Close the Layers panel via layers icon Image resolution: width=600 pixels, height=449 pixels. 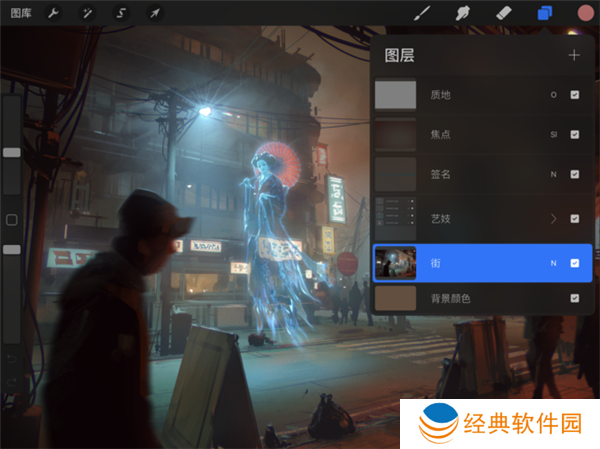click(x=544, y=14)
